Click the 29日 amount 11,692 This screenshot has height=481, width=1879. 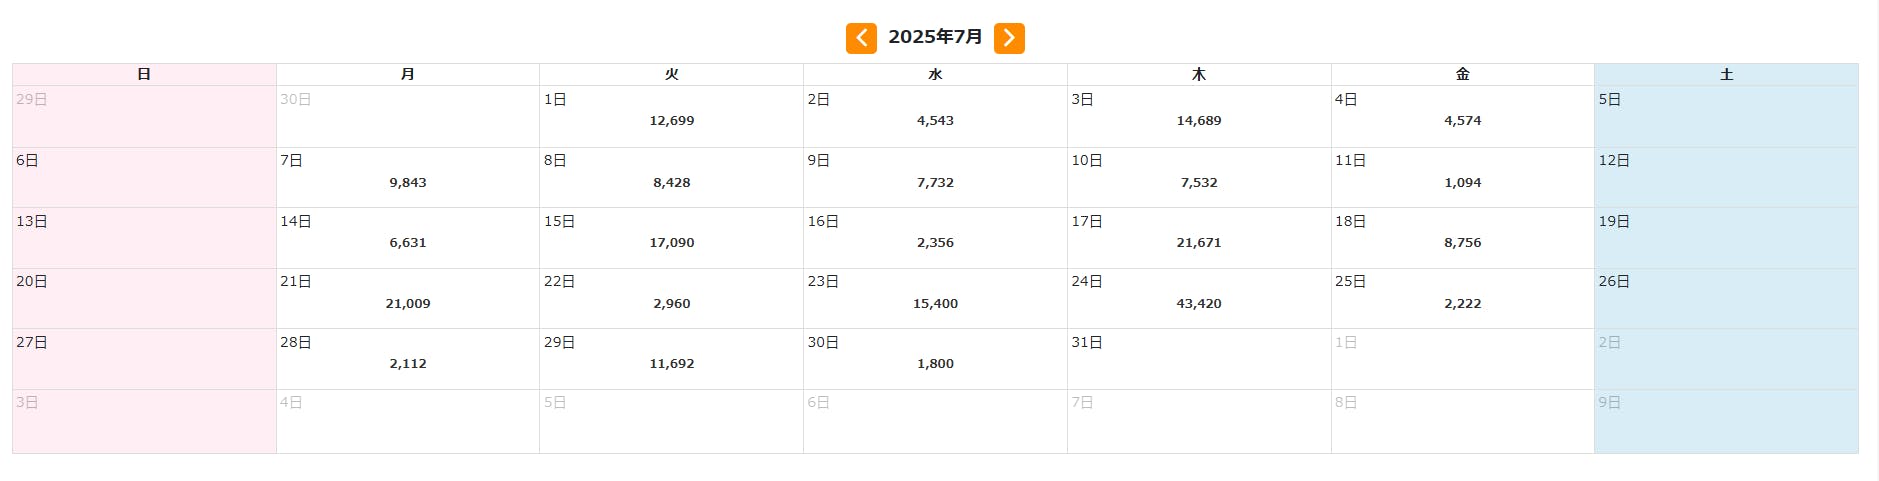[x=671, y=364]
